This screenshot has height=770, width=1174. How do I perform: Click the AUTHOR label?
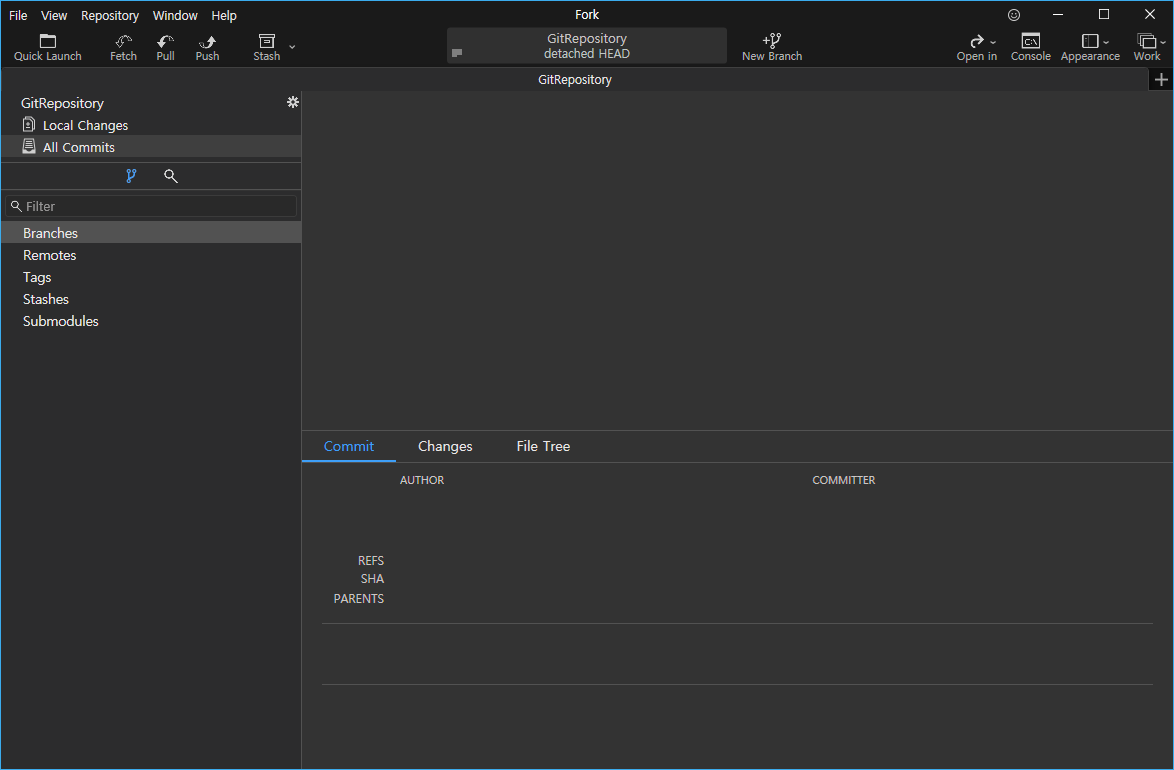pyautogui.click(x=422, y=480)
